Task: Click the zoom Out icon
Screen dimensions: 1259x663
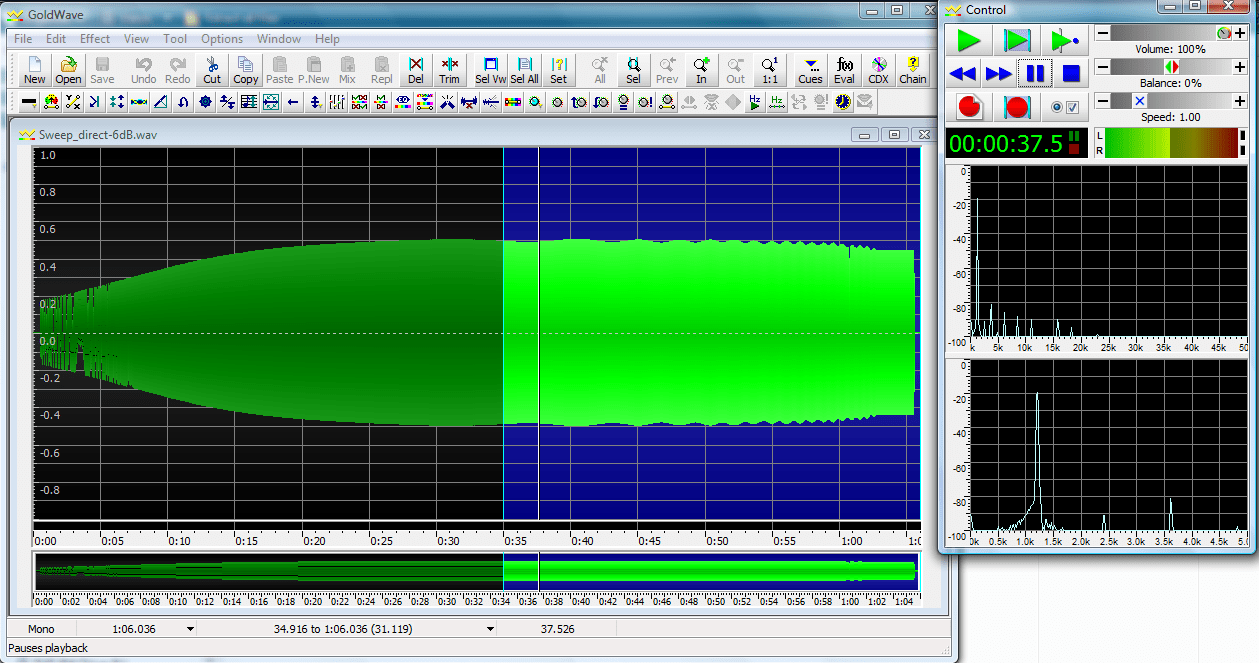Action: (x=735, y=69)
